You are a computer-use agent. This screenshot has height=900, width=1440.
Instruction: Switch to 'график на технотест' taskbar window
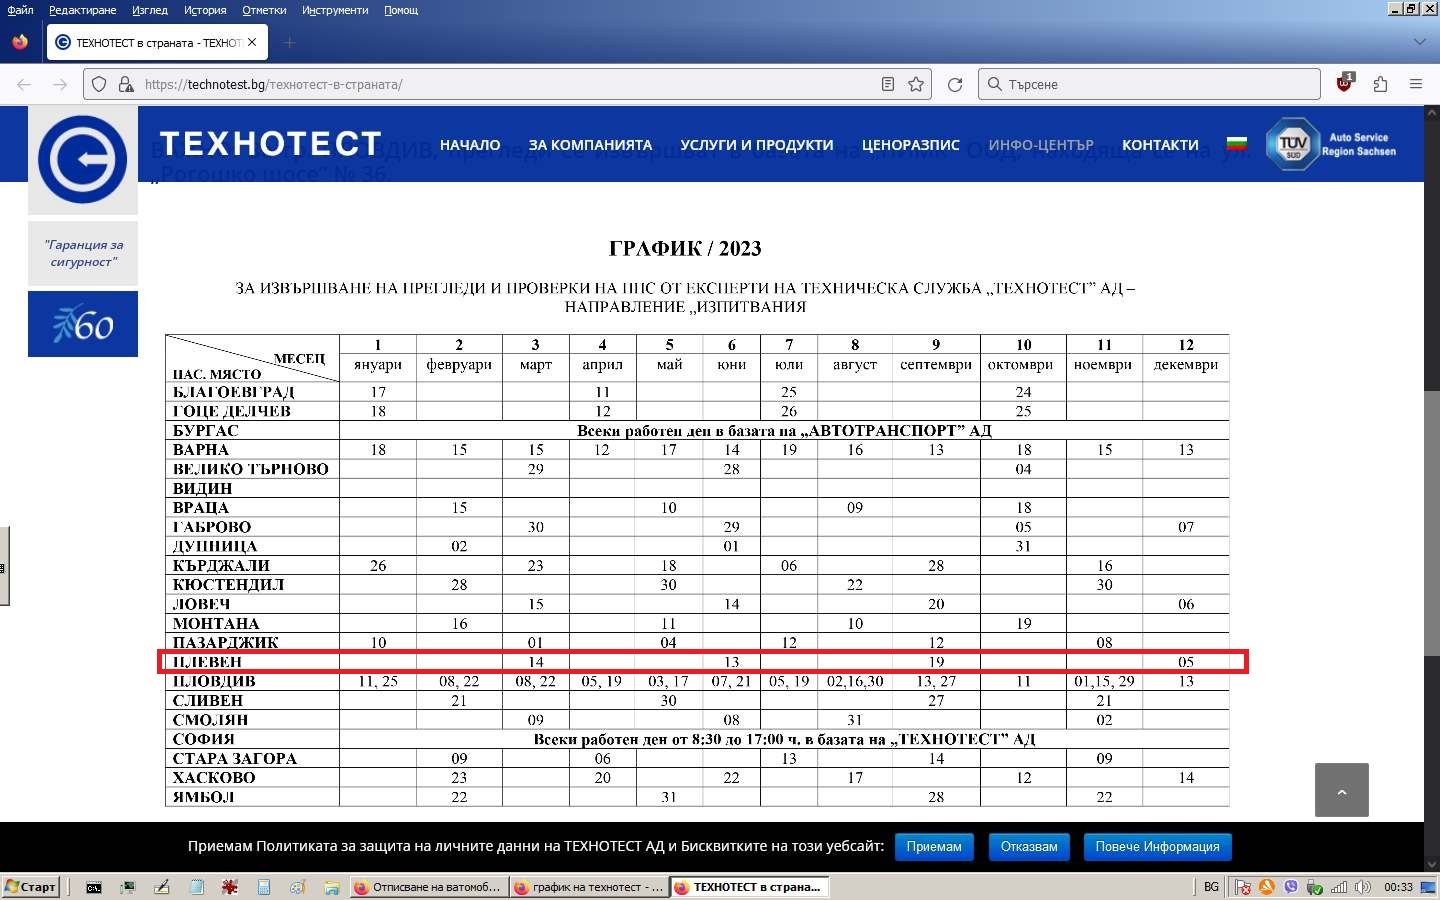point(588,887)
